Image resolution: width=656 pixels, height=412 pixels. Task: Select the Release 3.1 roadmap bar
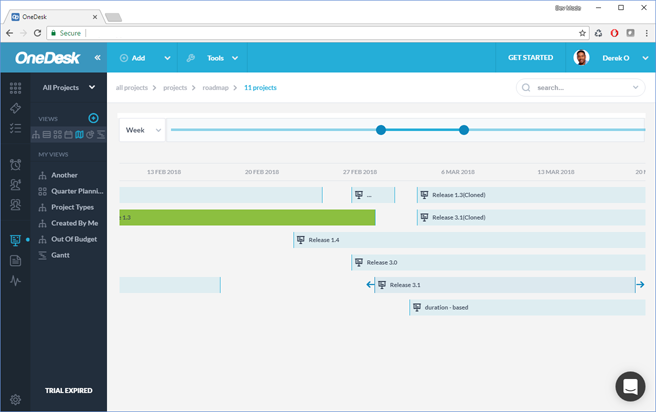505,285
